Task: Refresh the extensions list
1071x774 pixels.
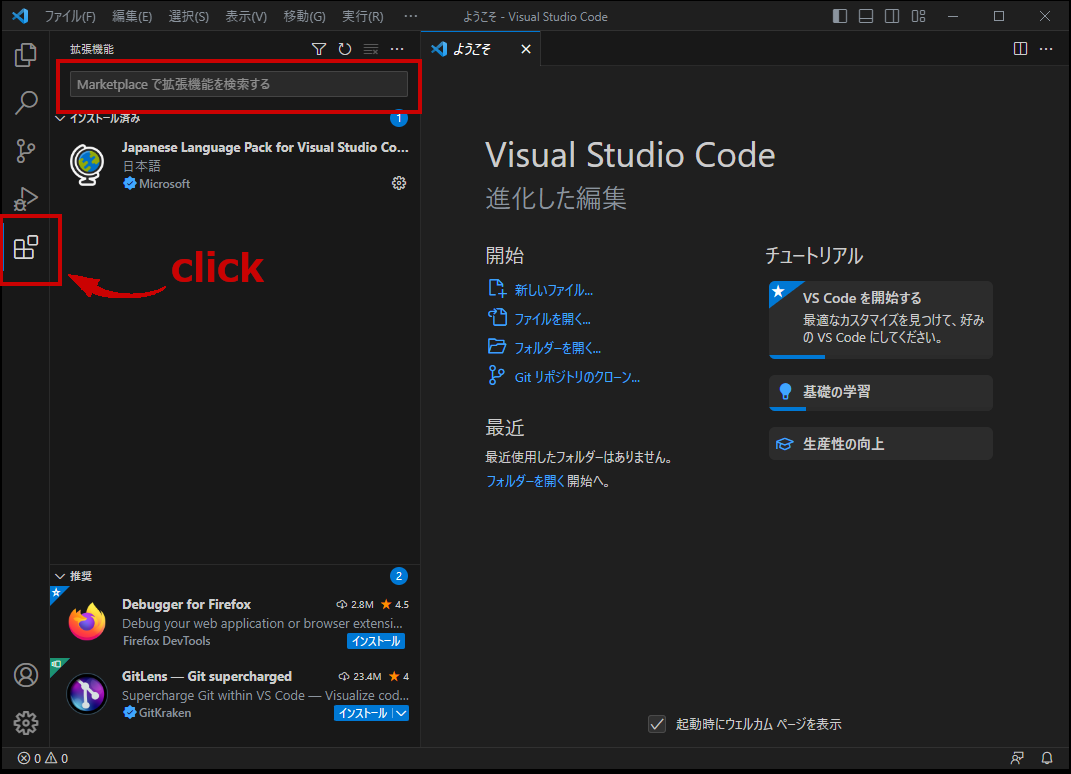Action: 345,49
